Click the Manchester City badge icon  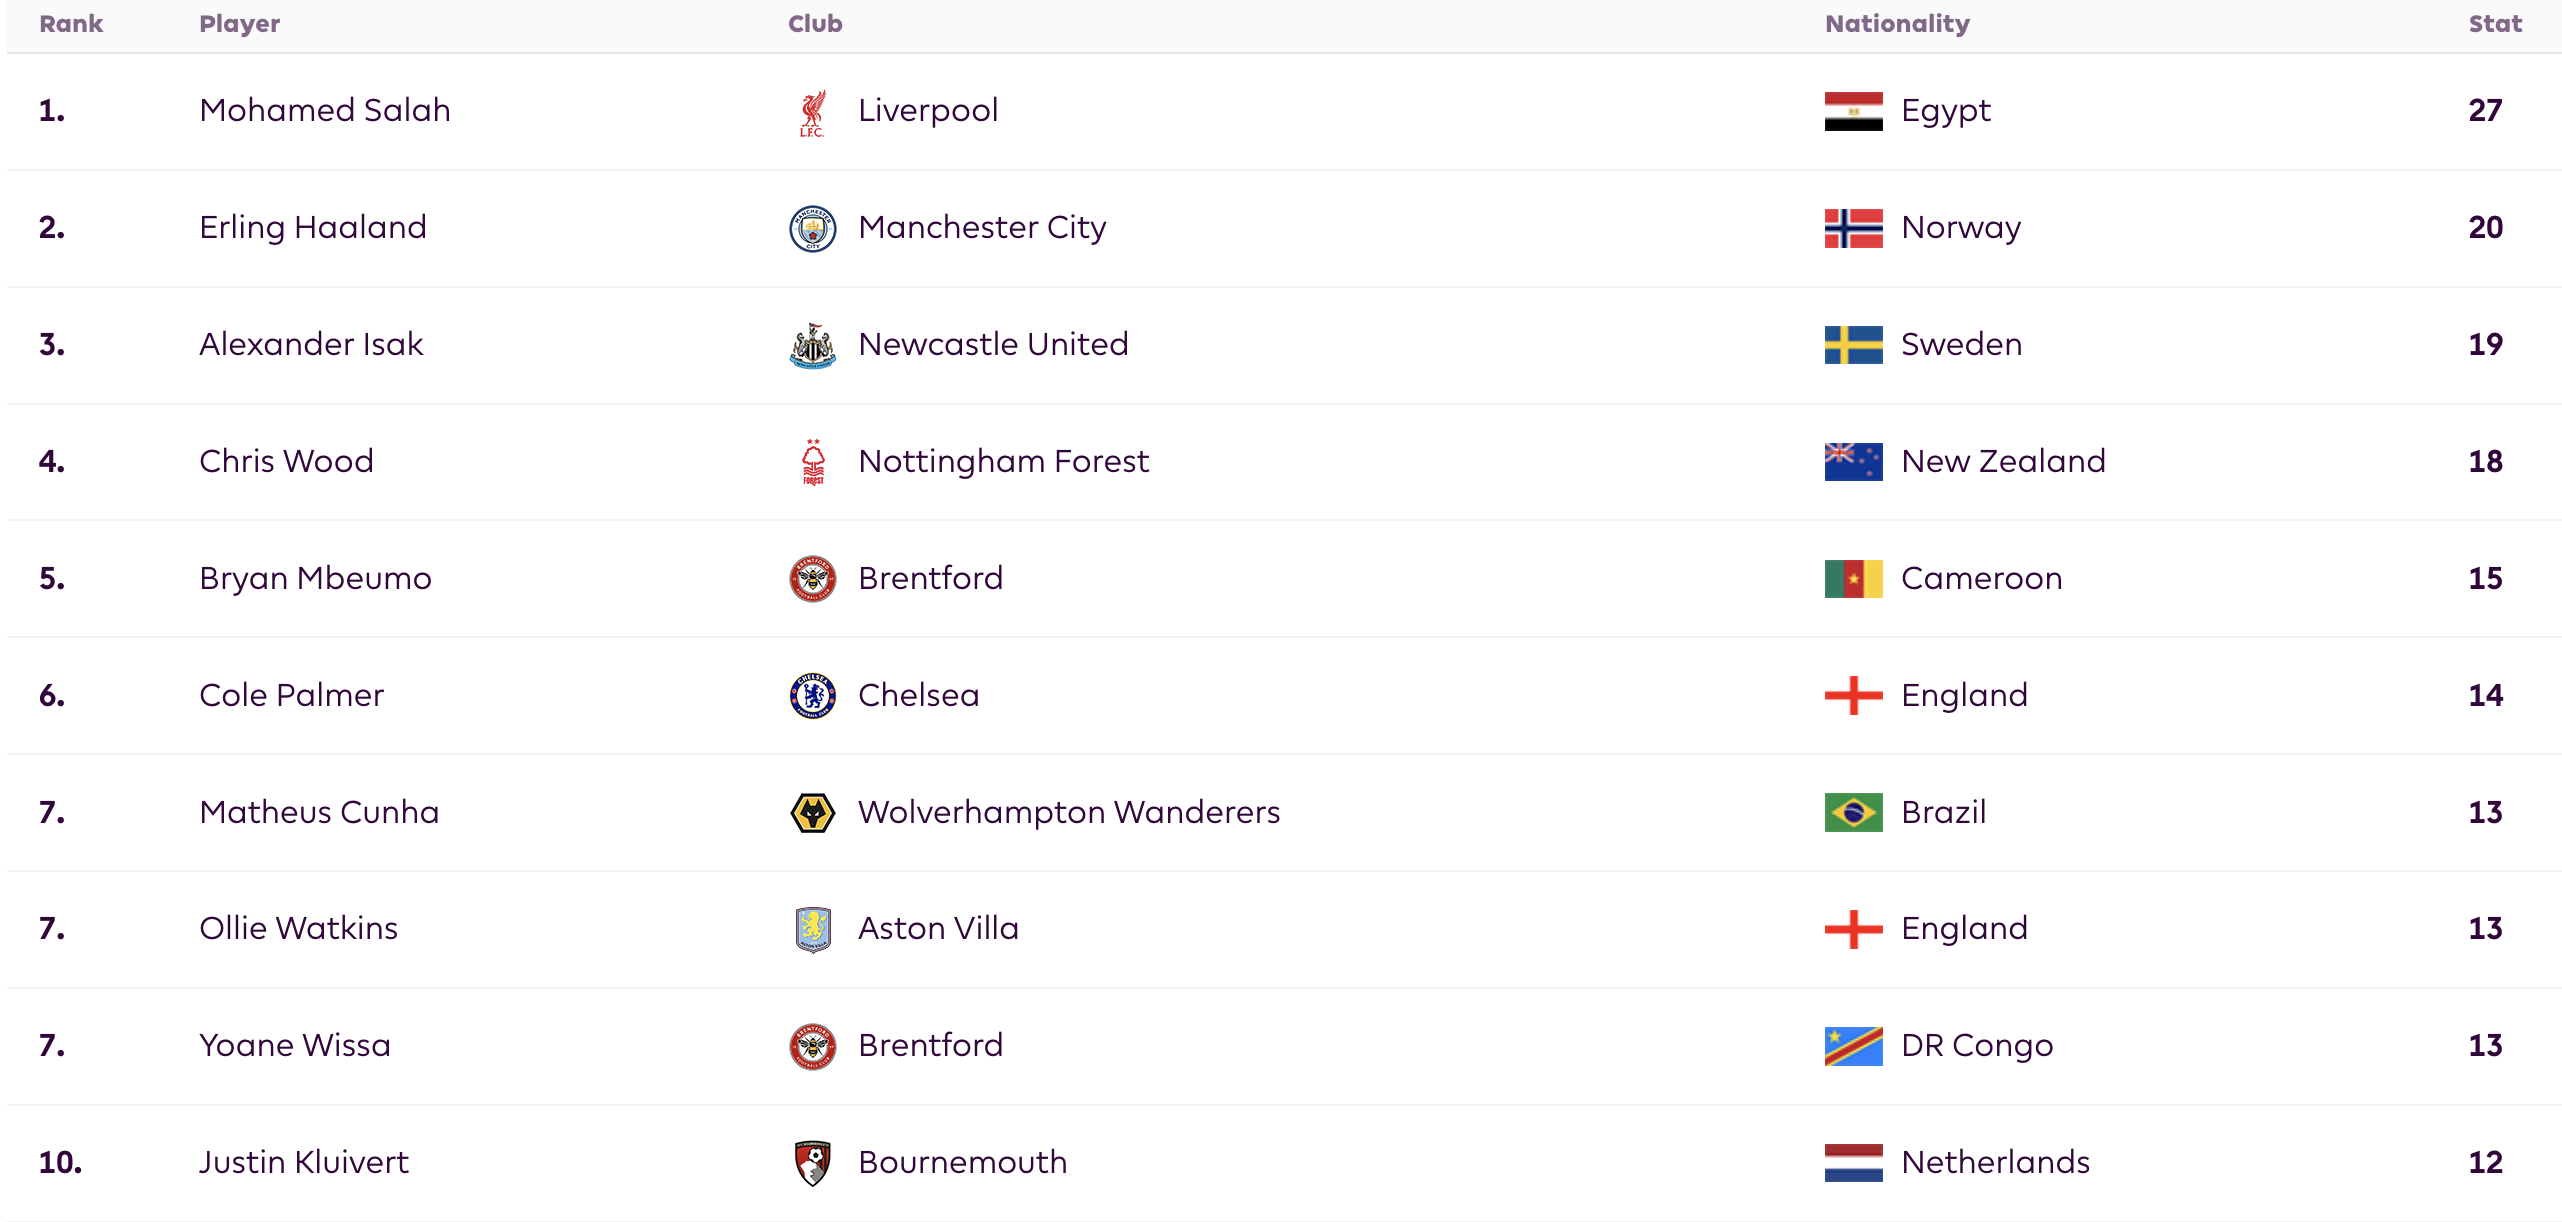coord(812,229)
